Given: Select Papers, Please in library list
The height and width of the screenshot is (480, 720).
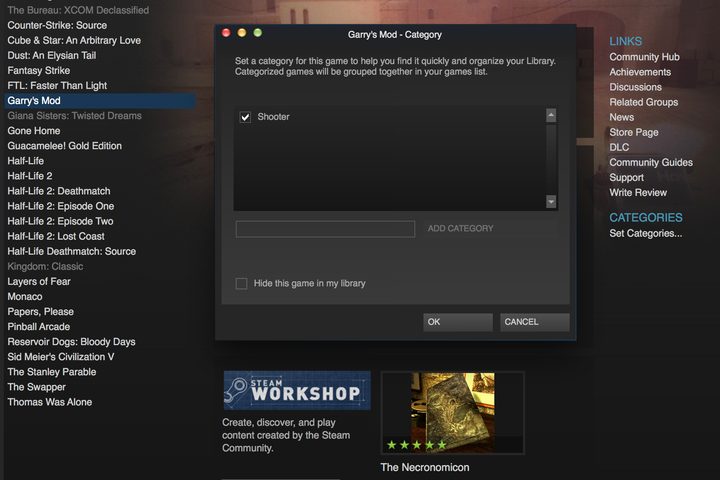Looking at the screenshot, I should coord(40,312).
